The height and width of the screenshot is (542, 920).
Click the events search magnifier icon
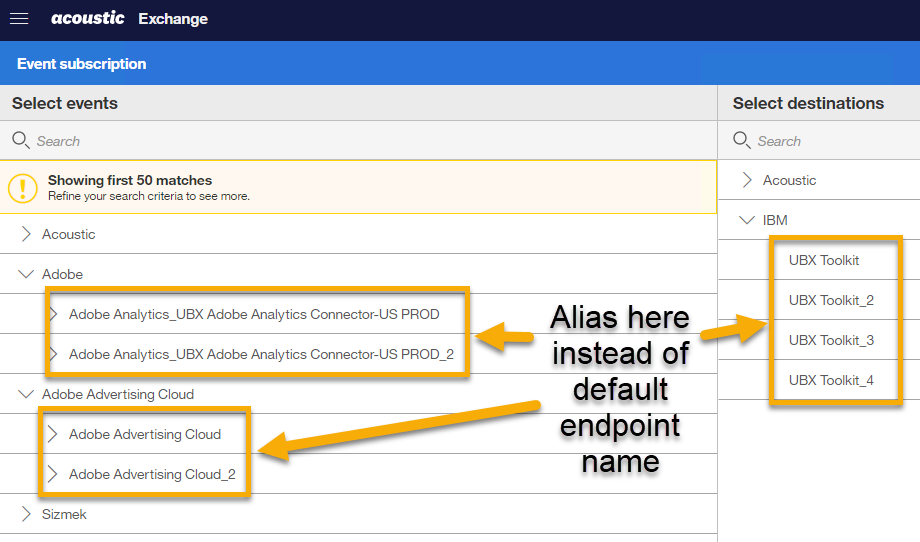pyautogui.click(x=21, y=141)
